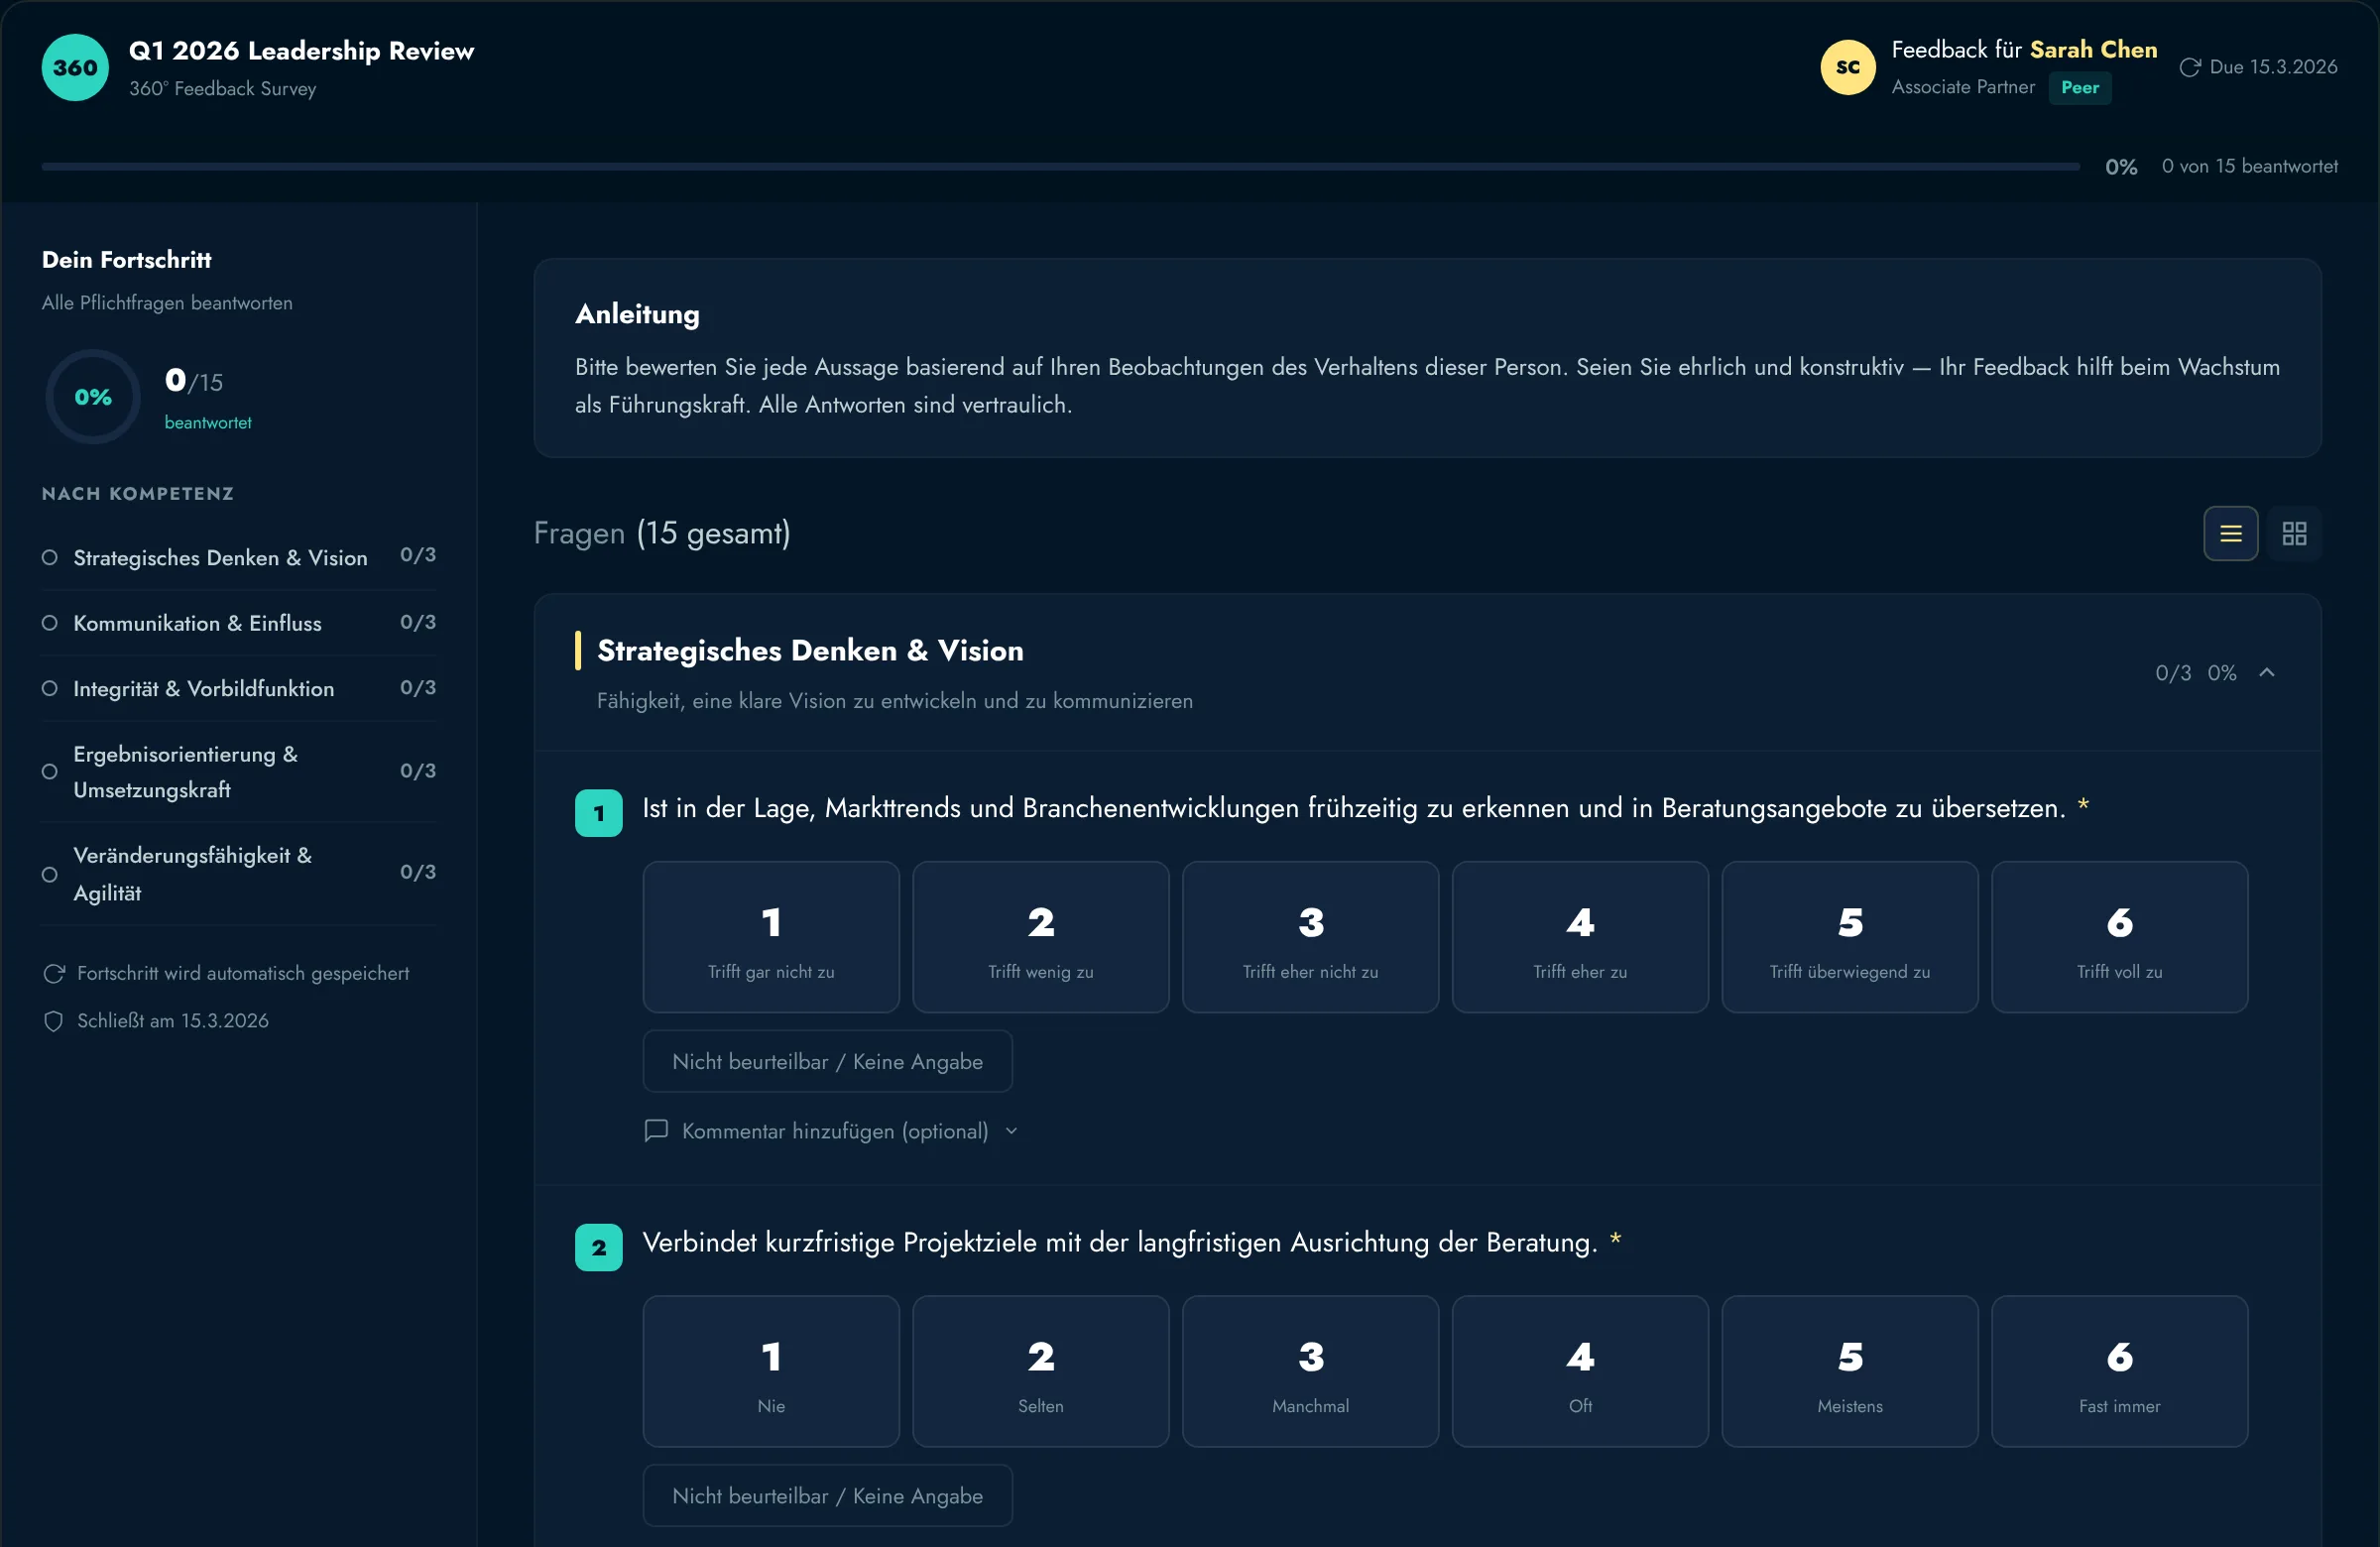Open Integrität & Vorbildfunktion in sidebar
Image resolution: width=2380 pixels, height=1547 pixels.
pos(239,689)
